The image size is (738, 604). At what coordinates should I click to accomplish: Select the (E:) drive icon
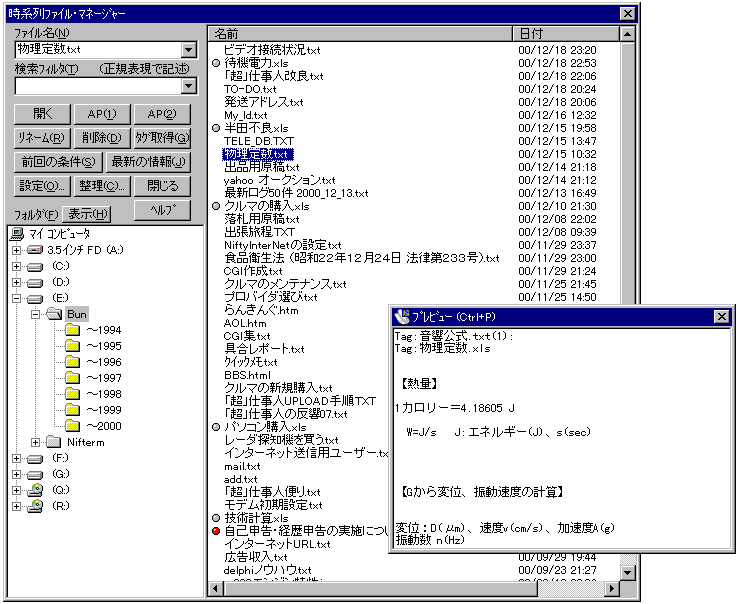[35, 299]
